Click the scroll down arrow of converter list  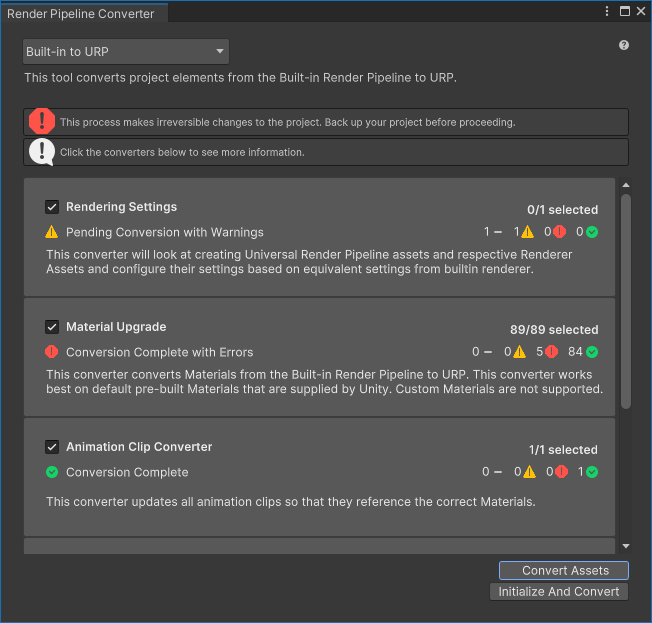click(x=626, y=546)
